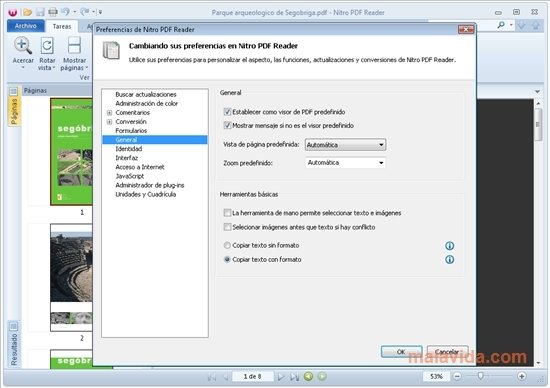Click OK to confirm preferences
The width and height of the screenshot is (550, 388).
(x=401, y=352)
